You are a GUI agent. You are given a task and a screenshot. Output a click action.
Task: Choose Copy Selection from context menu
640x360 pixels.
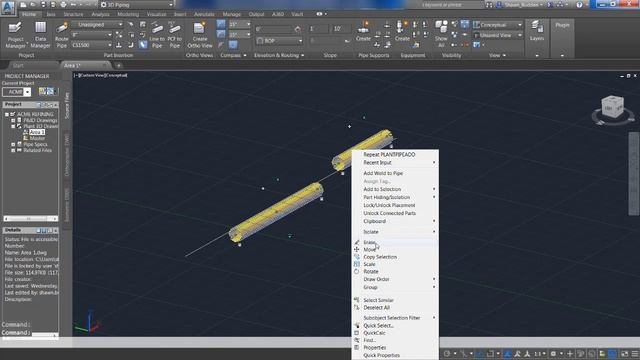[x=396, y=257]
